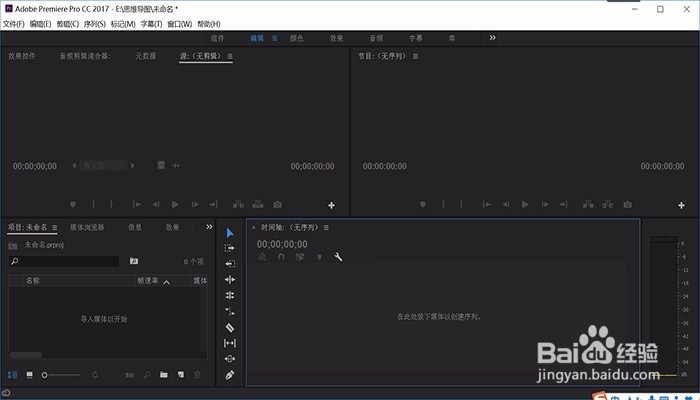The height and width of the screenshot is (400, 700).
Task: Switch to 颜色 workspace
Action: pyautogui.click(x=297, y=38)
